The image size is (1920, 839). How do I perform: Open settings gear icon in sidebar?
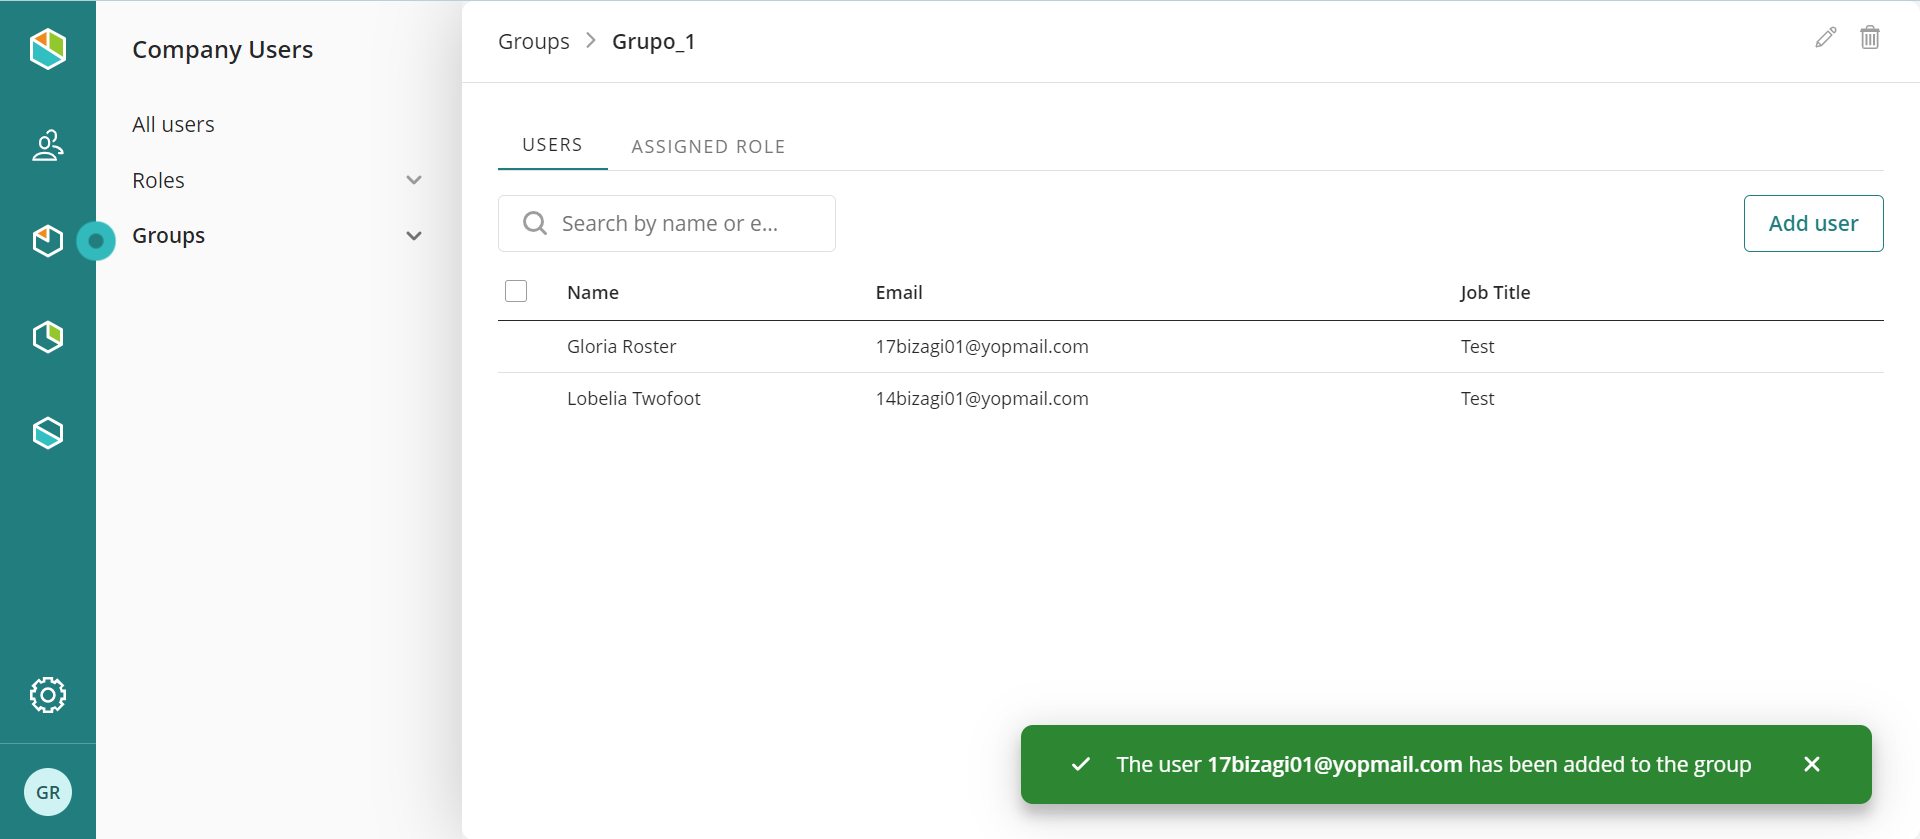point(47,695)
